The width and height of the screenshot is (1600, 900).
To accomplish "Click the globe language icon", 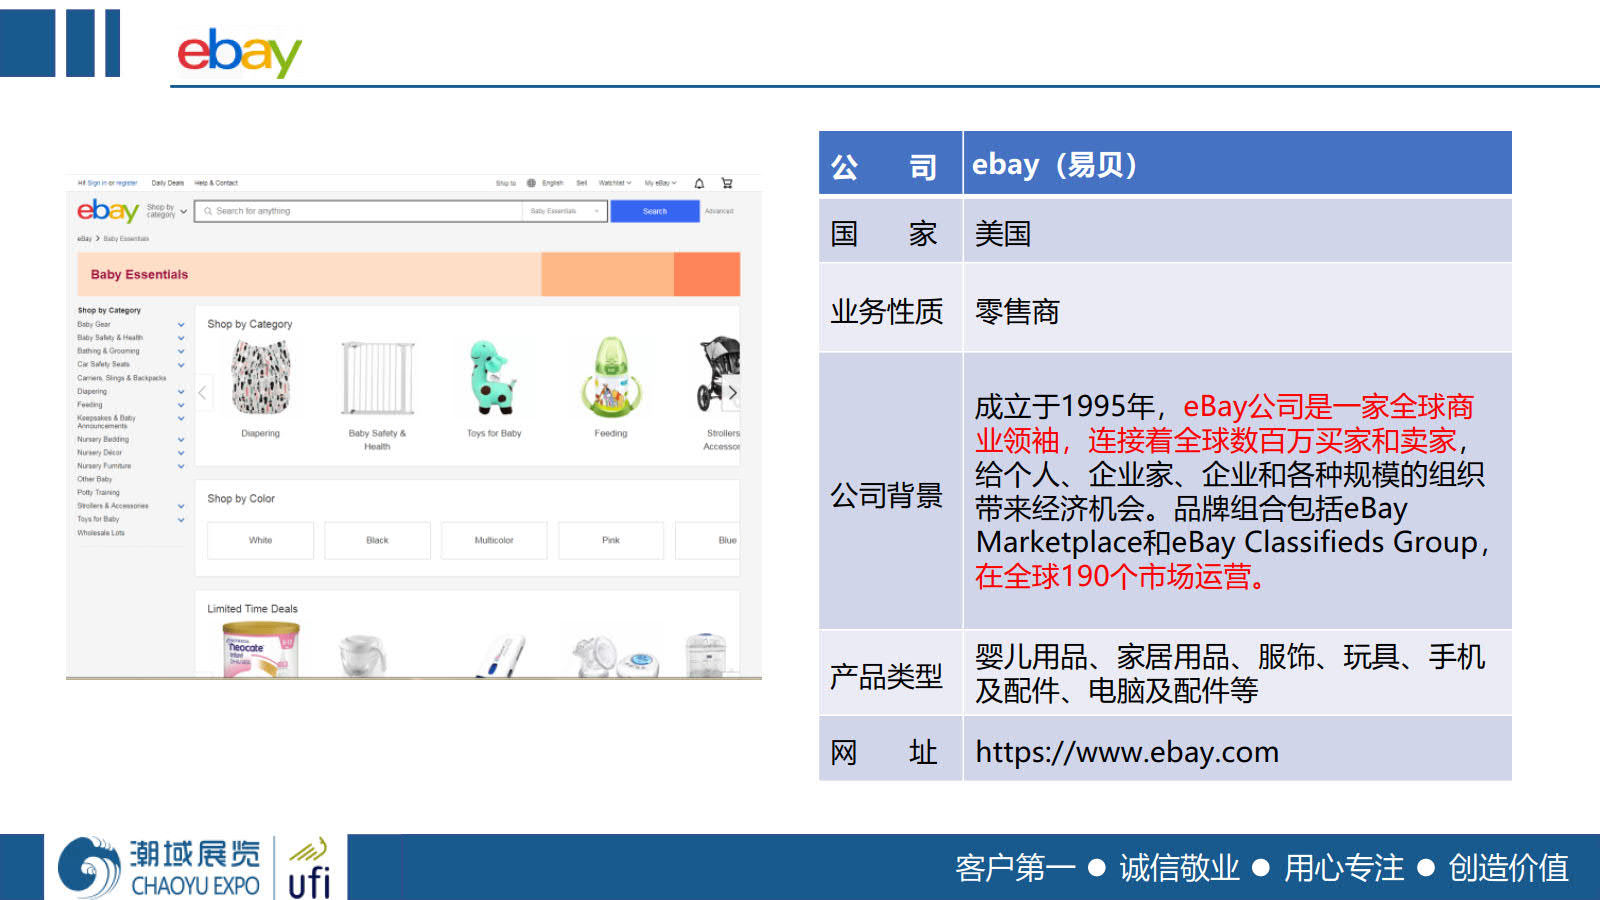I will click(x=531, y=183).
